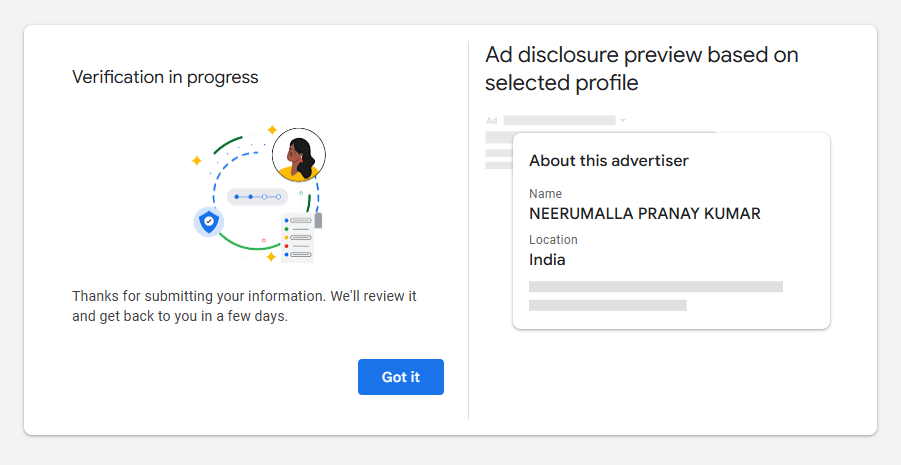Image resolution: width=901 pixels, height=465 pixels.
Task: Click the About this advertiser title
Action: point(609,160)
